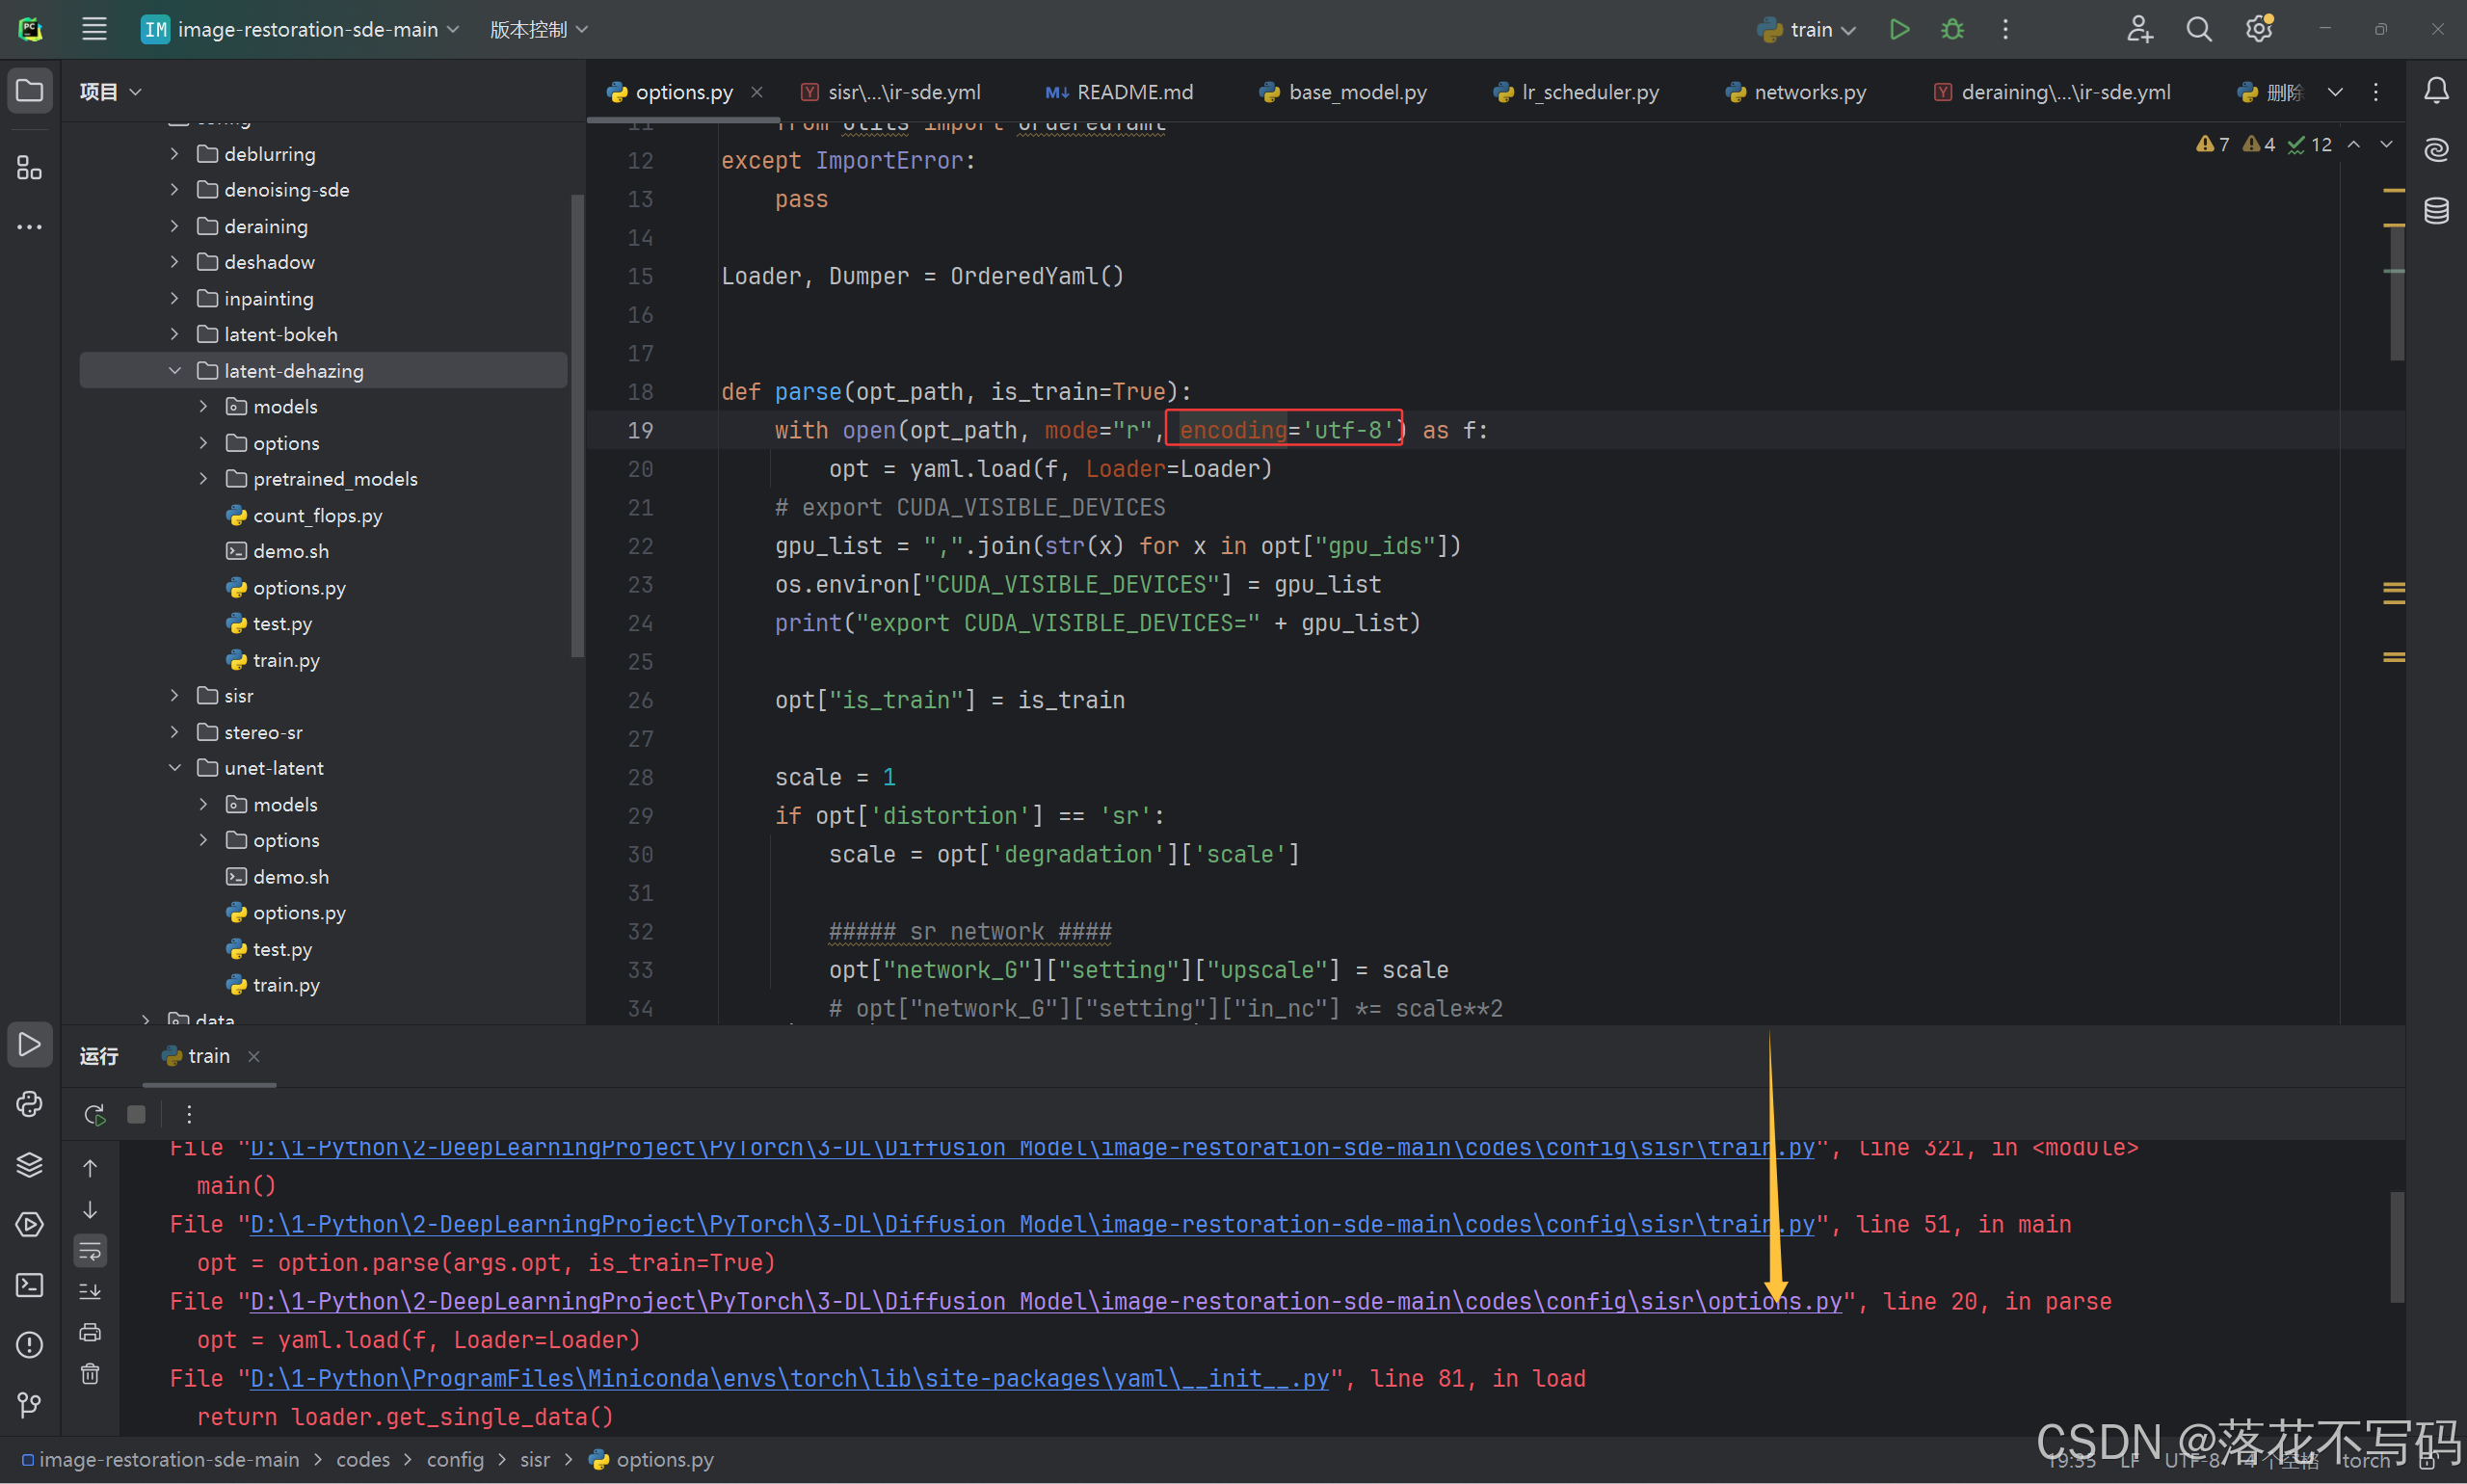Viewport: 2467px width, 1484px height.
Task: Toggle soft-wrap in run console
Action: (x=90, y=1250)
